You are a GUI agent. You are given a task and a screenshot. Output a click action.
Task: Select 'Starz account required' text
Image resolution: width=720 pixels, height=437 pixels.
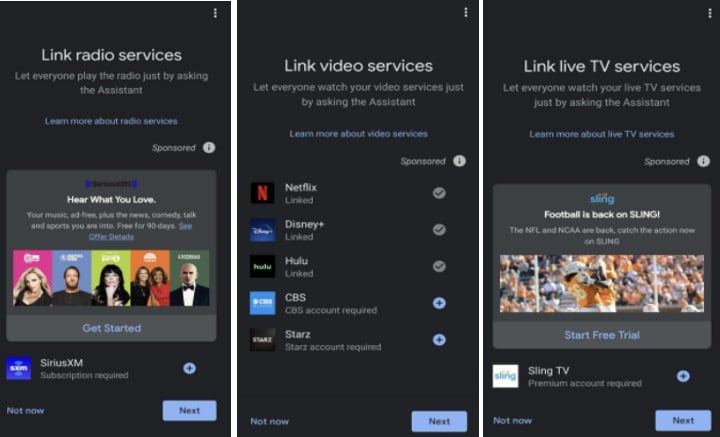(x=333, y=347)
